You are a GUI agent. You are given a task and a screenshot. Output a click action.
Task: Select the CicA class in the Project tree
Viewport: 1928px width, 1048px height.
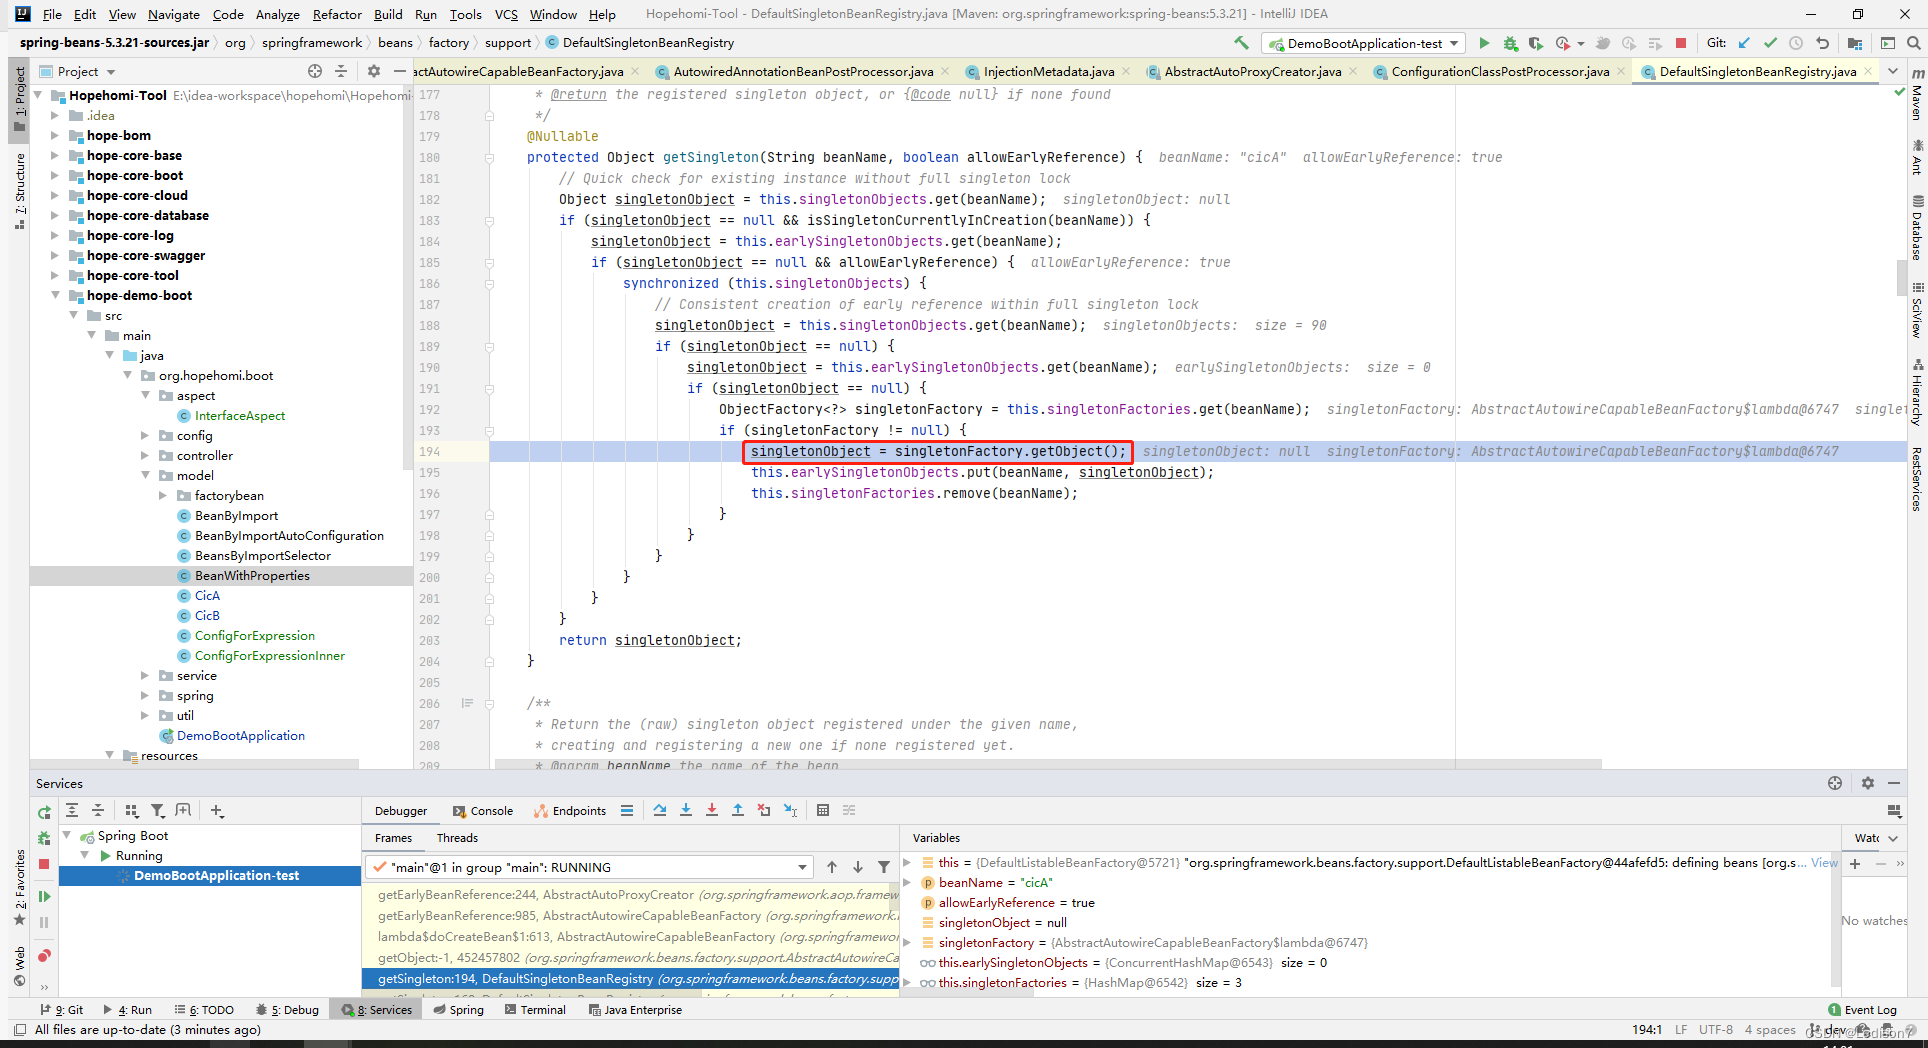click(x=207, y=595)
